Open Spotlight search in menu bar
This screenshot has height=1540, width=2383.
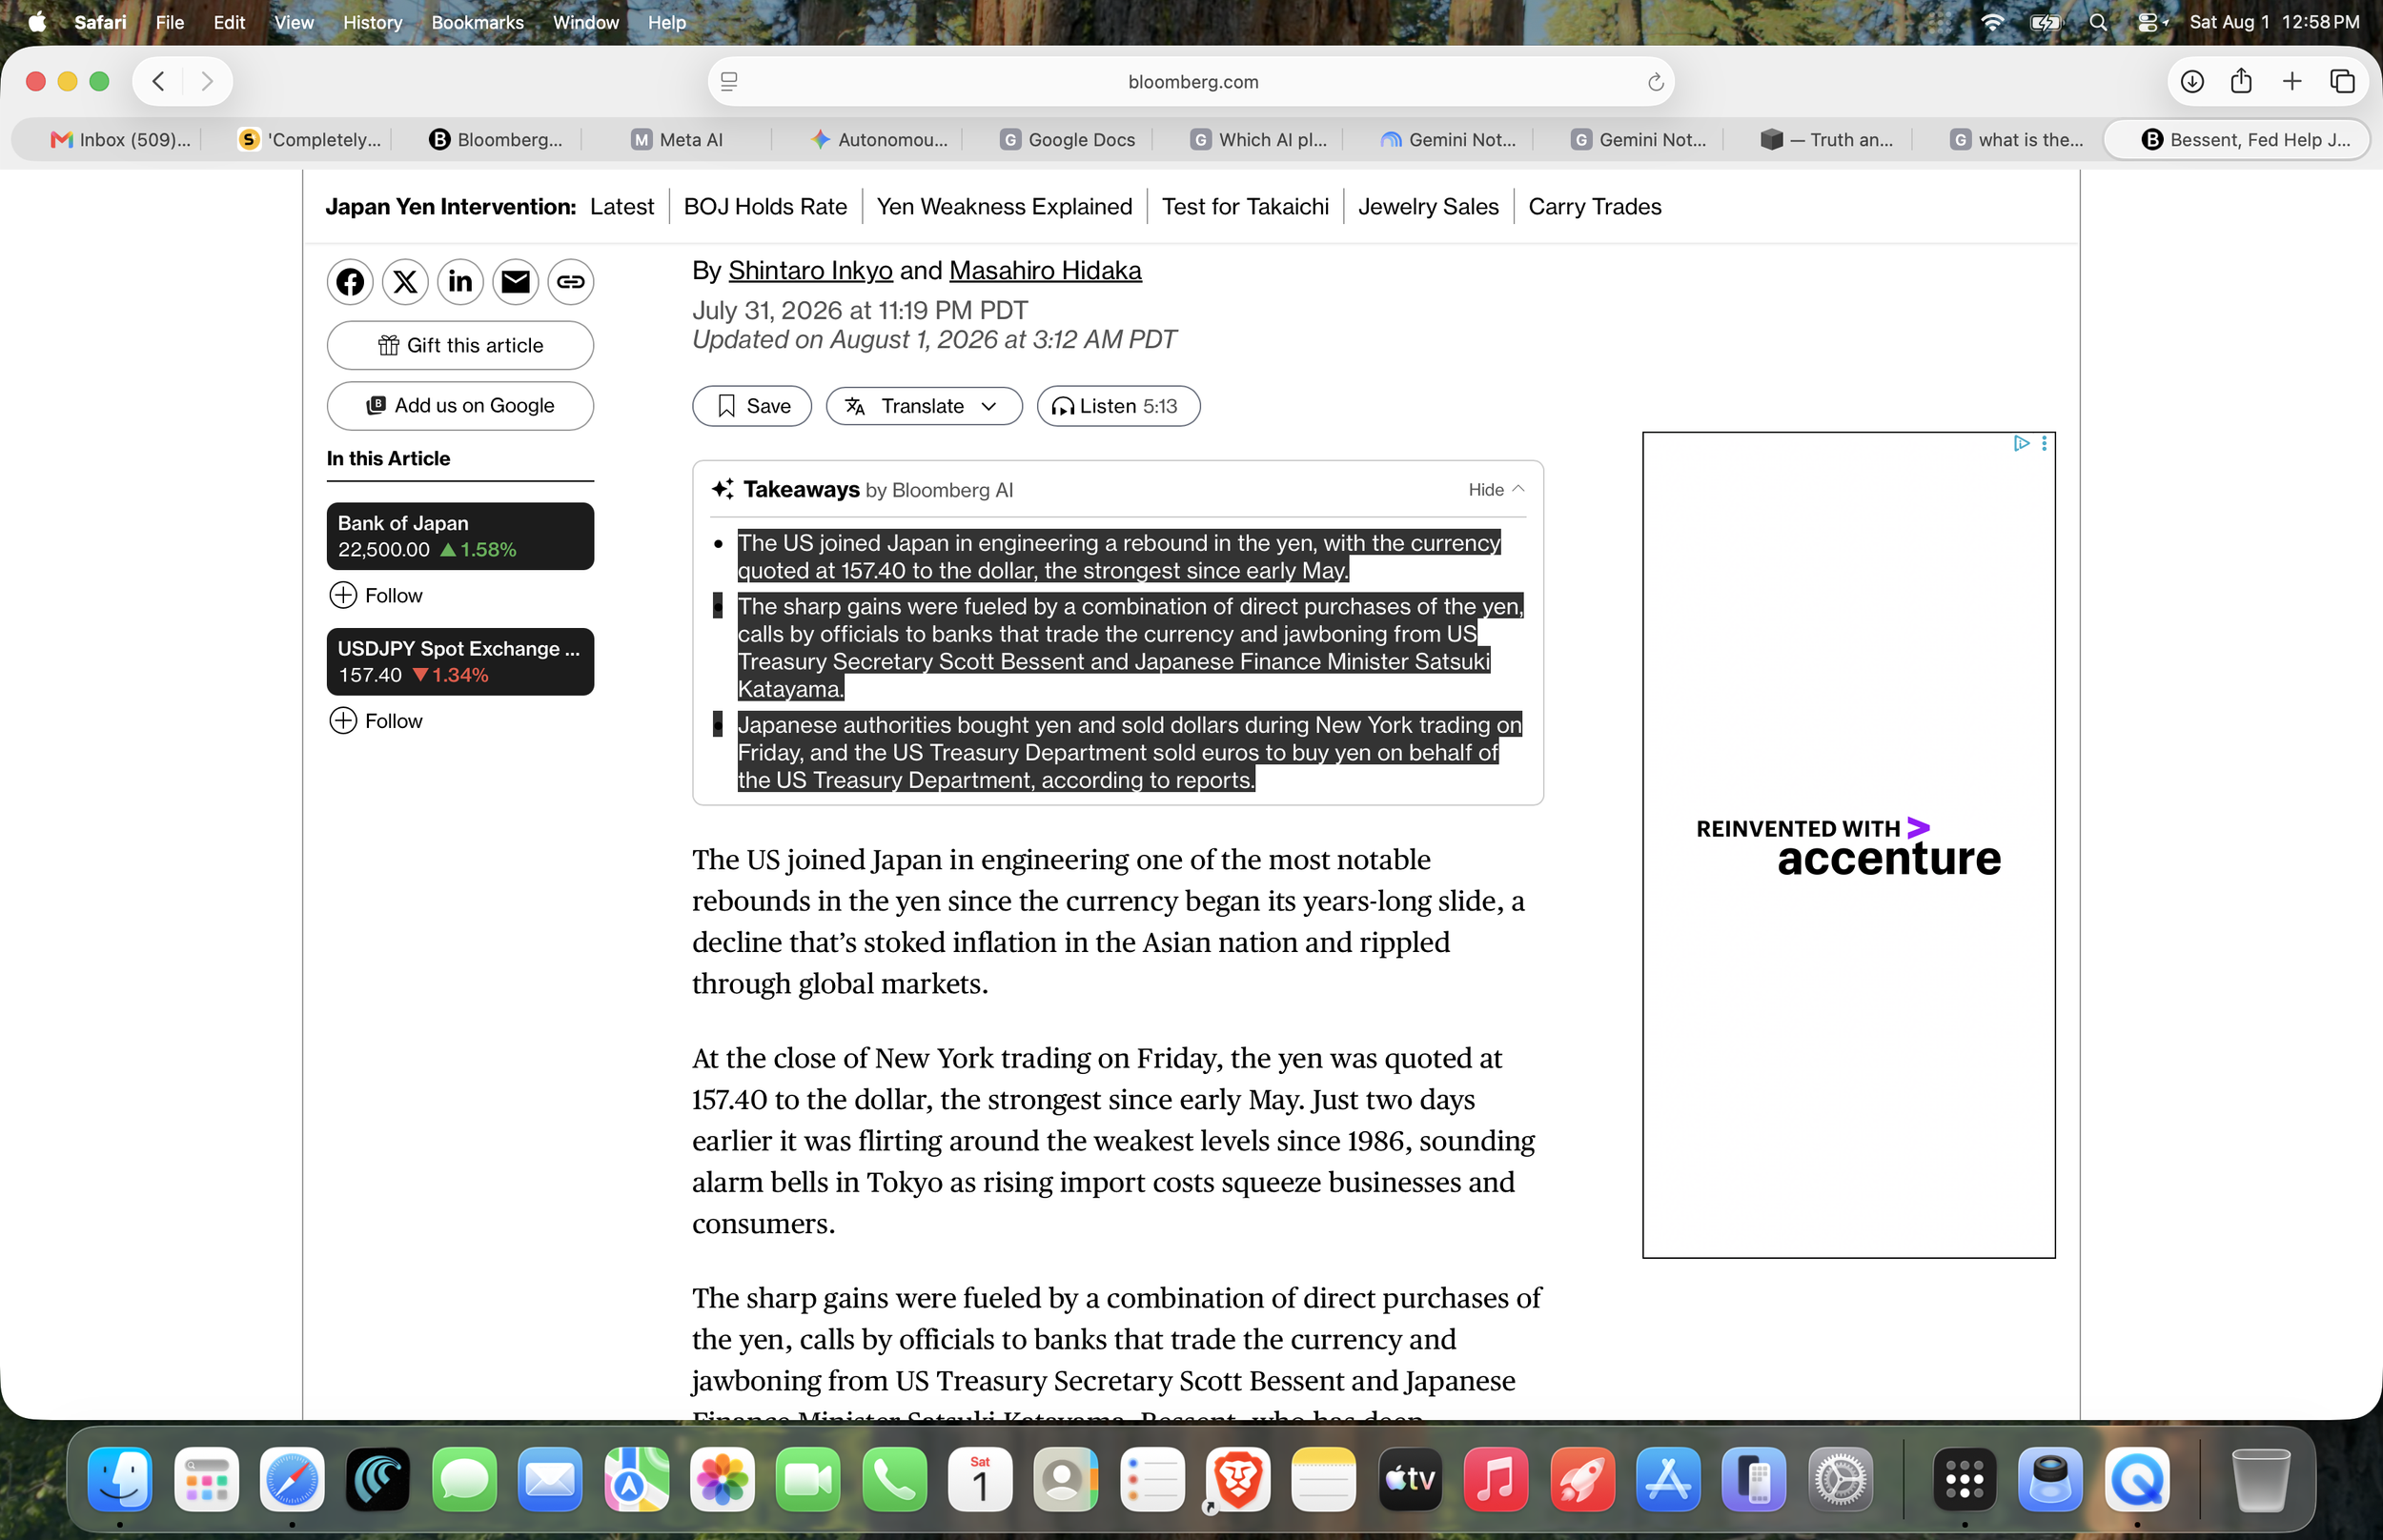coord(2098,22)
